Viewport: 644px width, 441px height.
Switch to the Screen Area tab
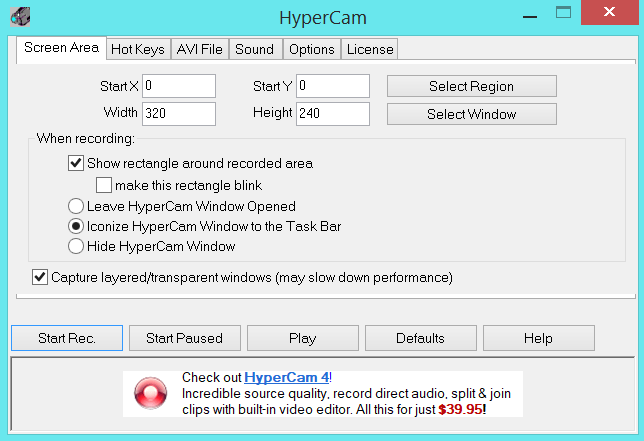61,48
